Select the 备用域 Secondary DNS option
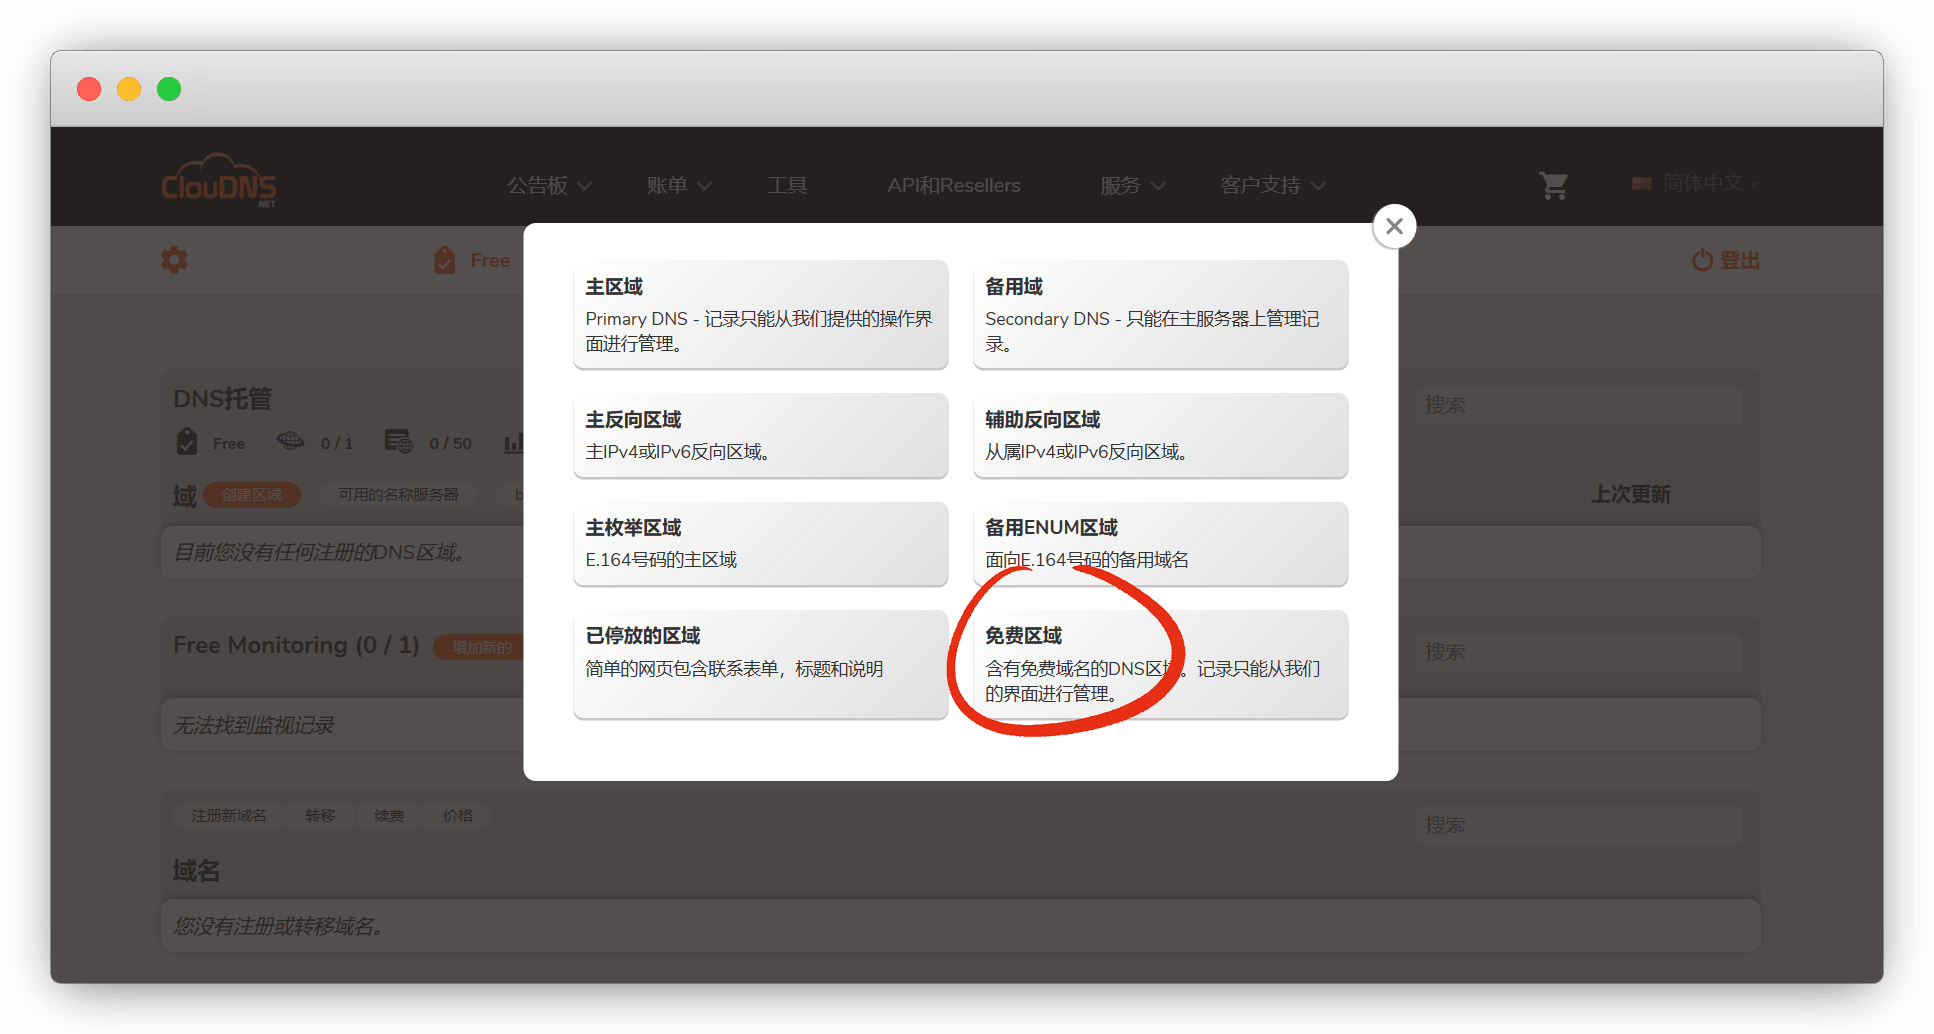Viewport: 1934px width, 1034px height. tap(1160, 314)
